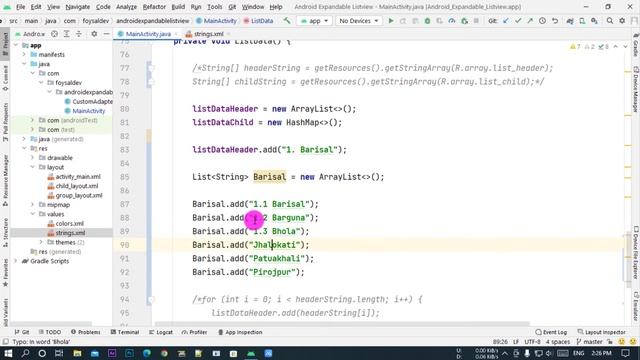Toggle the Logcat tool window
The height and width of the screenshot is (360, 640).
click(x=161, y=332)
